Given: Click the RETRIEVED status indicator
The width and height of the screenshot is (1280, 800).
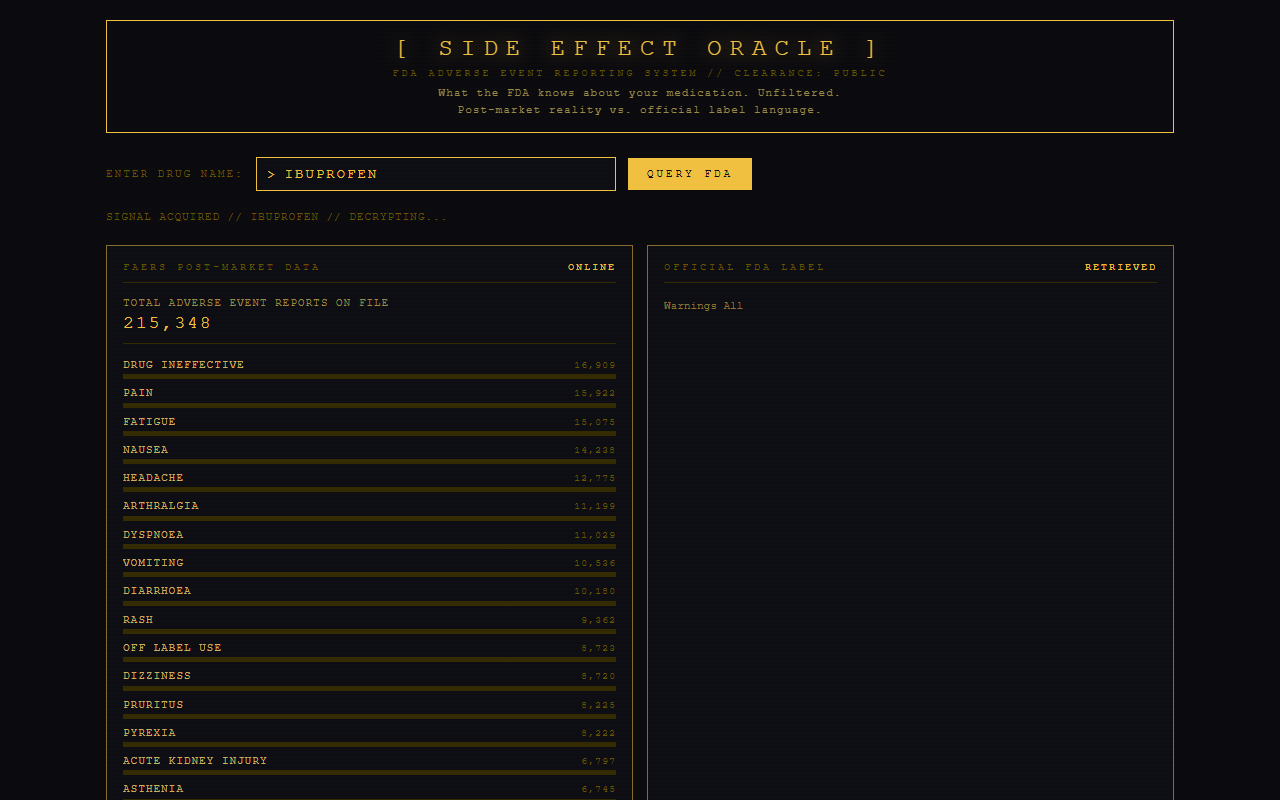Looking at the screenshot, I should click(x=1121, y=267).
